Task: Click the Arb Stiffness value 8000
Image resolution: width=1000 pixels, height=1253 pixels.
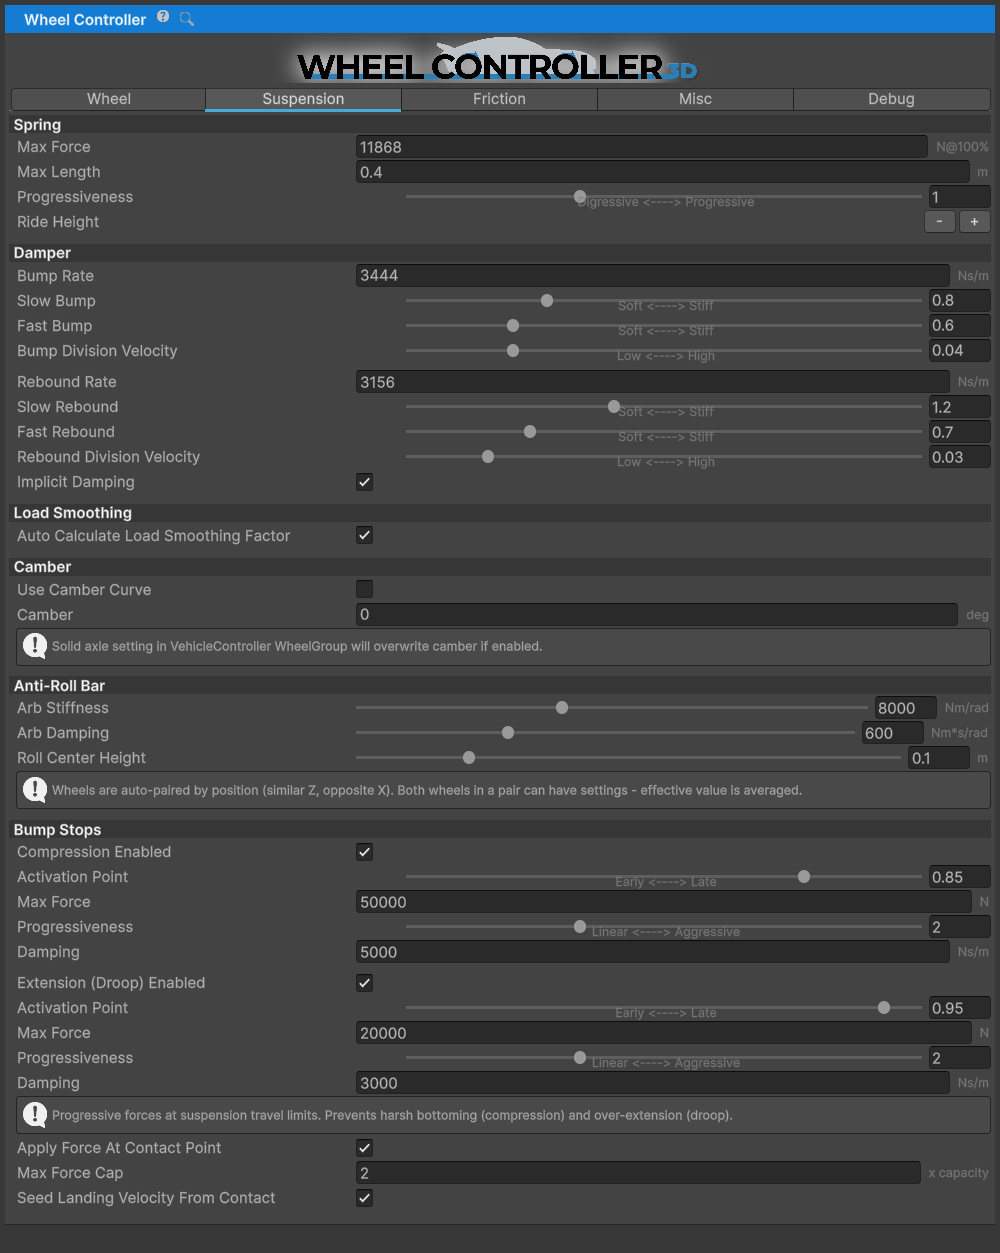Action: click(x=906, y=708)
